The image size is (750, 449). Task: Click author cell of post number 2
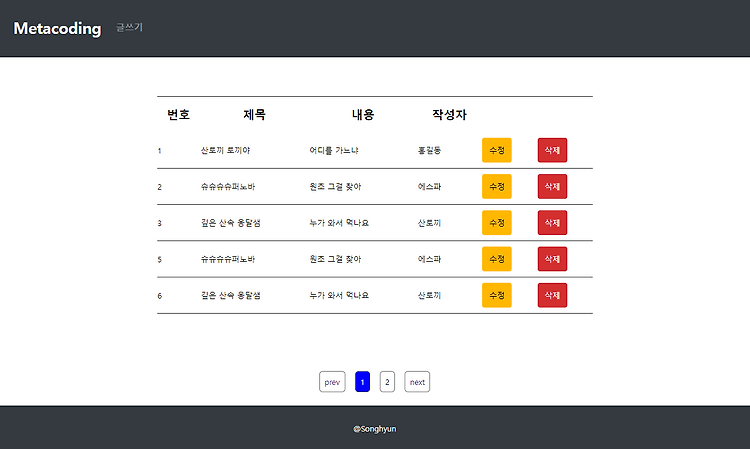pyautogui.click(x=430, y=186)
